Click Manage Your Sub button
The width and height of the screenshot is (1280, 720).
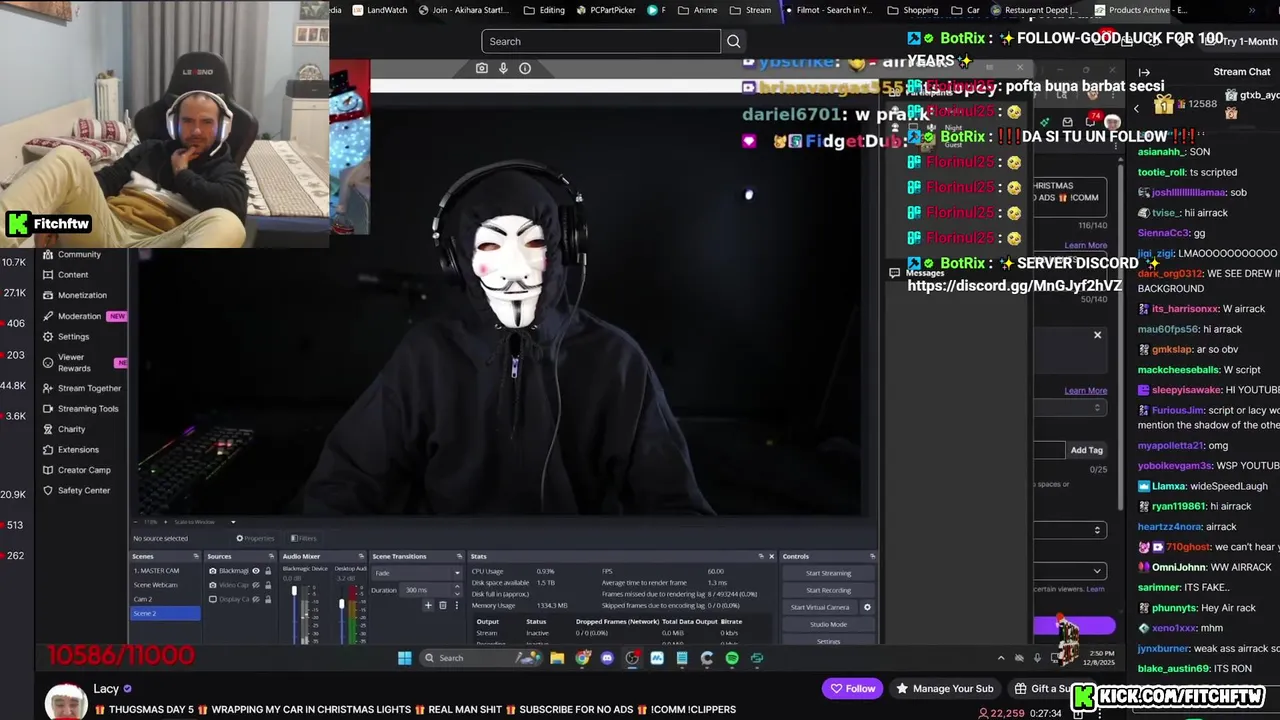(x=944, y=688)
